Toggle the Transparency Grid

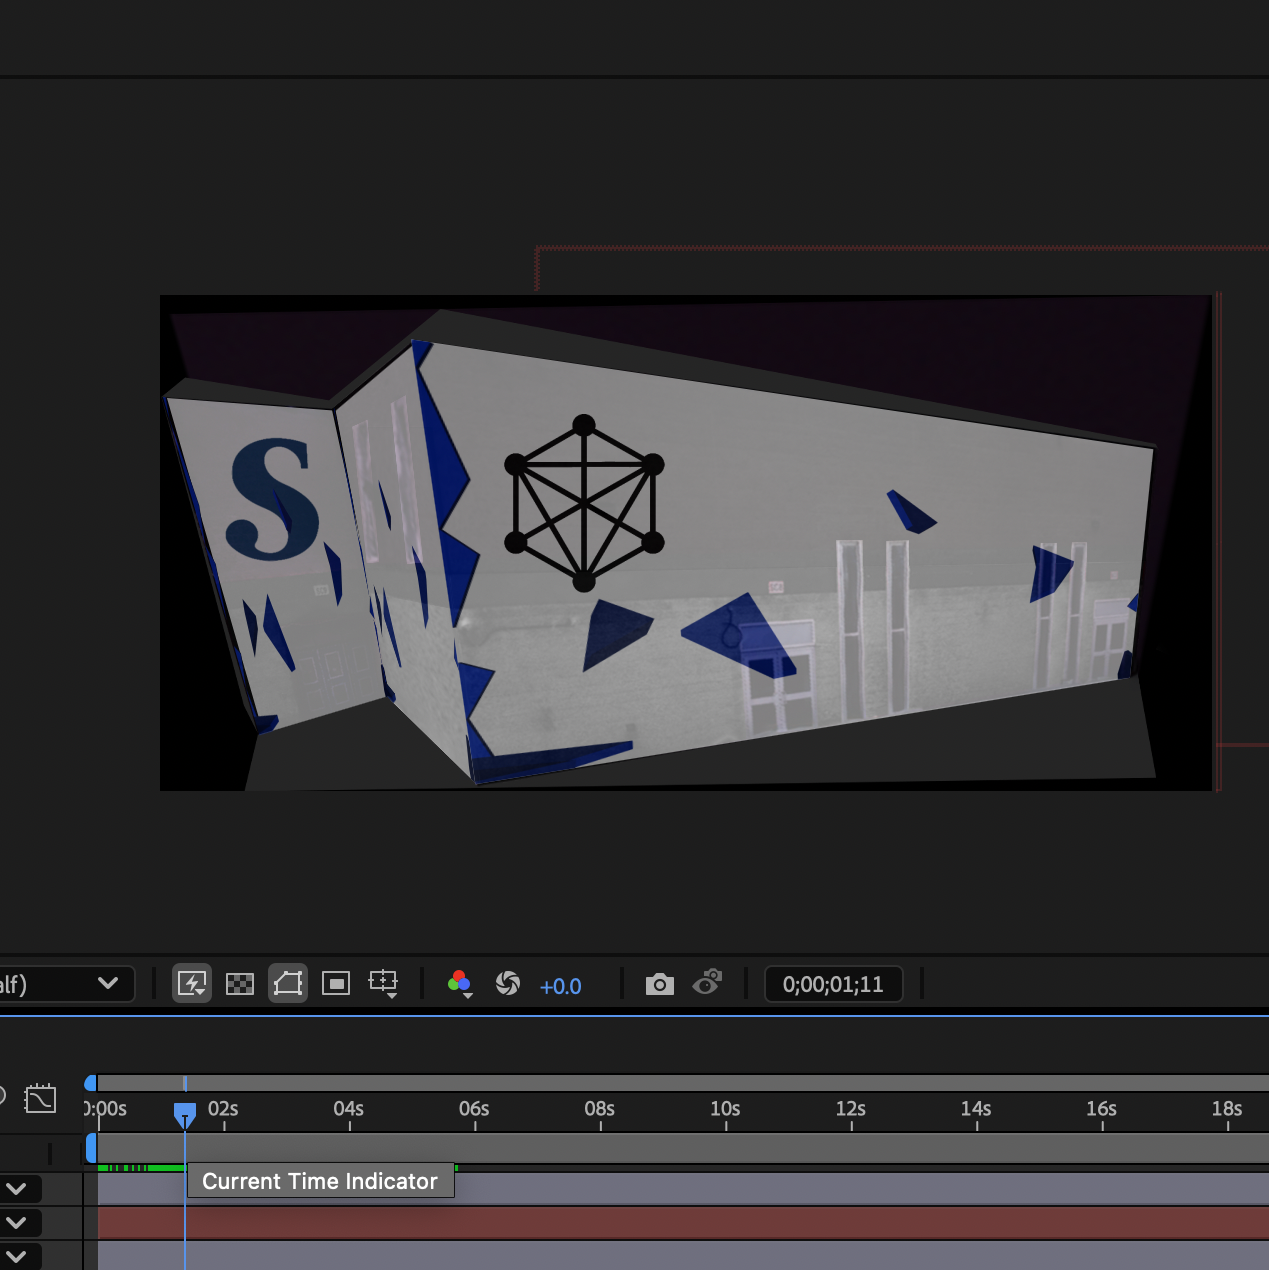tap(239, 983)
